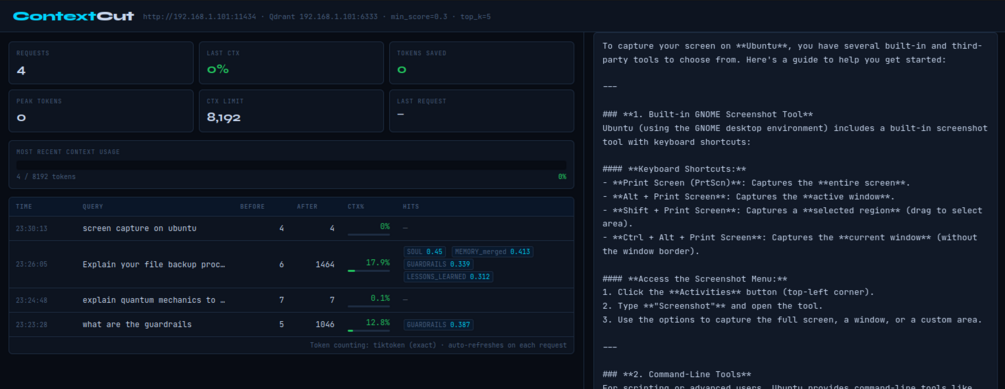Screen dimensions: 1005x389
Task: Click the BEFORE column header
Action: click(252, 207)
